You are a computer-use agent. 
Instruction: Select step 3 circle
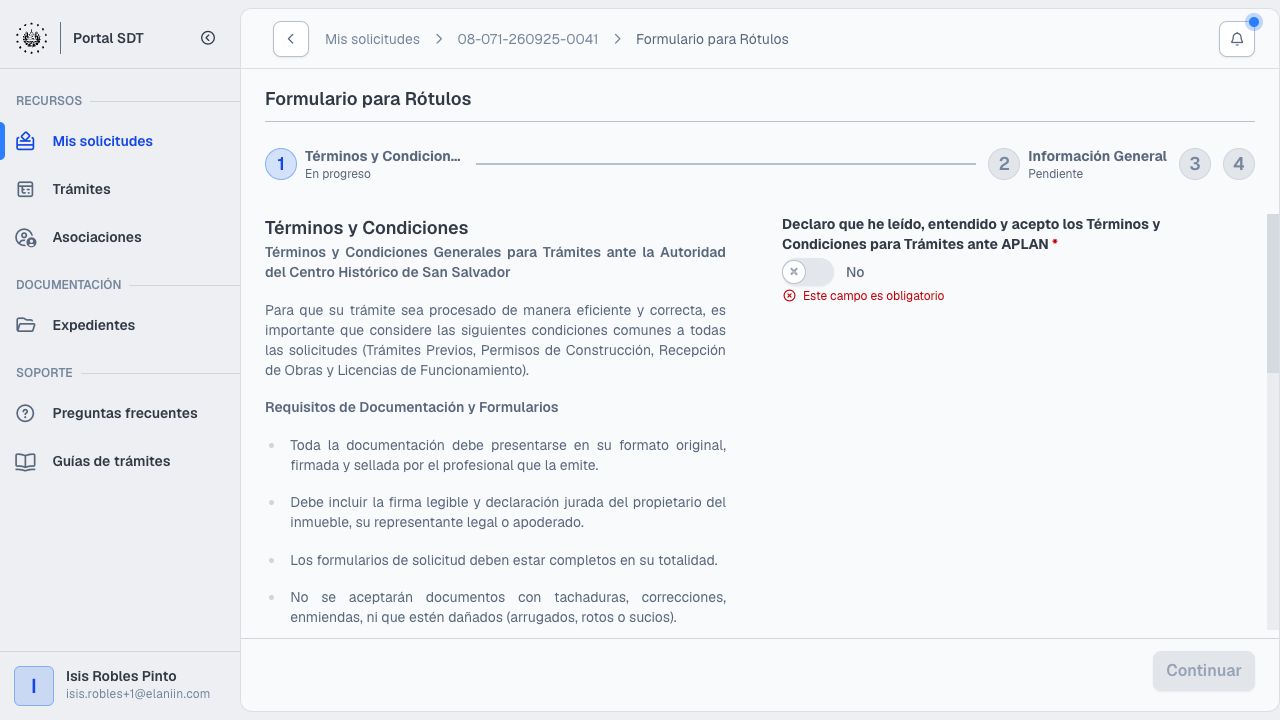pos(1195,164)
